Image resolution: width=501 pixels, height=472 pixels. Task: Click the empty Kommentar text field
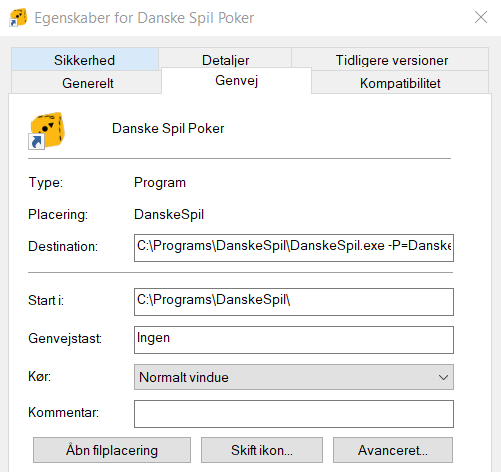[x=294, y=414]
